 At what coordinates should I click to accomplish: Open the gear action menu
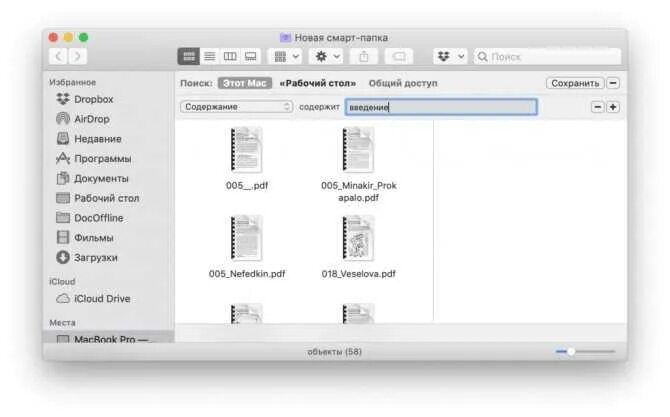click(327, 56)
